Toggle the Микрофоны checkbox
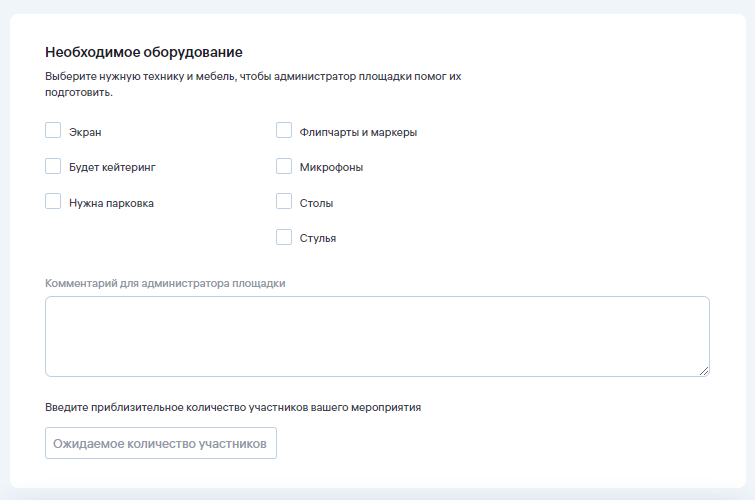The height and width of the screenshot is (500, 755). (x=284, y=166)
